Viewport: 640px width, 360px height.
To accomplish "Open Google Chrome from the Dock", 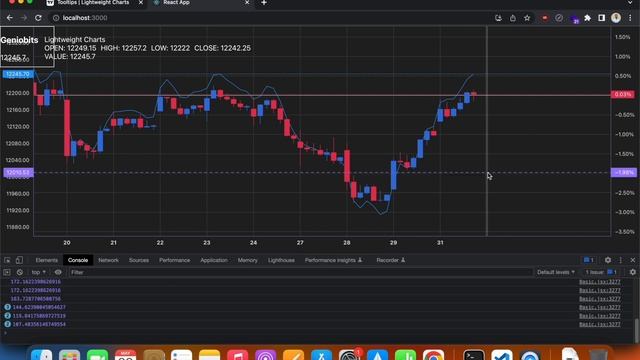I will (x=433, y=355).
